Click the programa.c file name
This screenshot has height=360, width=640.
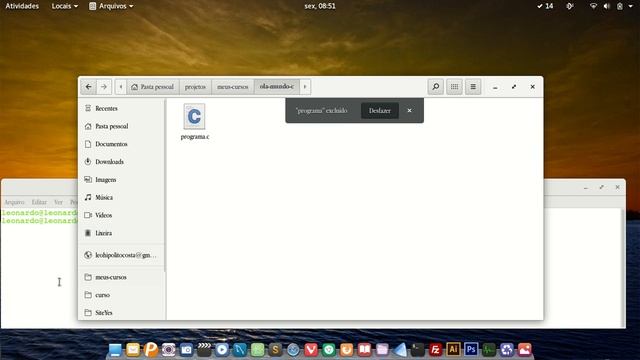click(195, 137)
